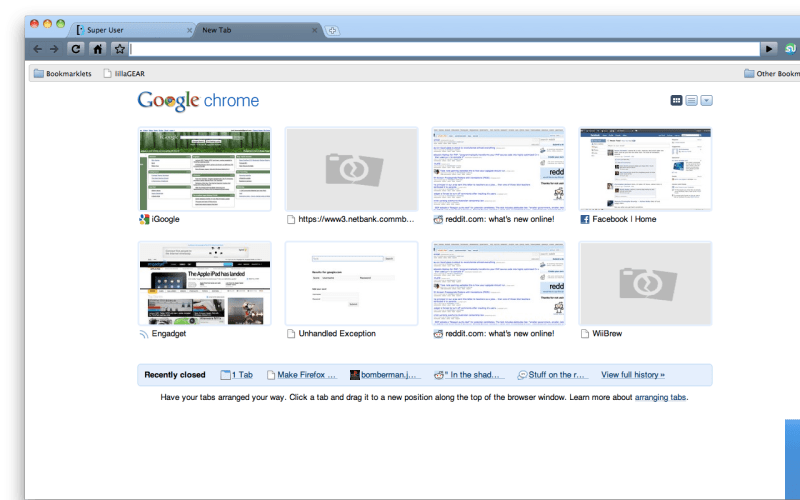Click the arranging tabs link

tap(660, 397)
